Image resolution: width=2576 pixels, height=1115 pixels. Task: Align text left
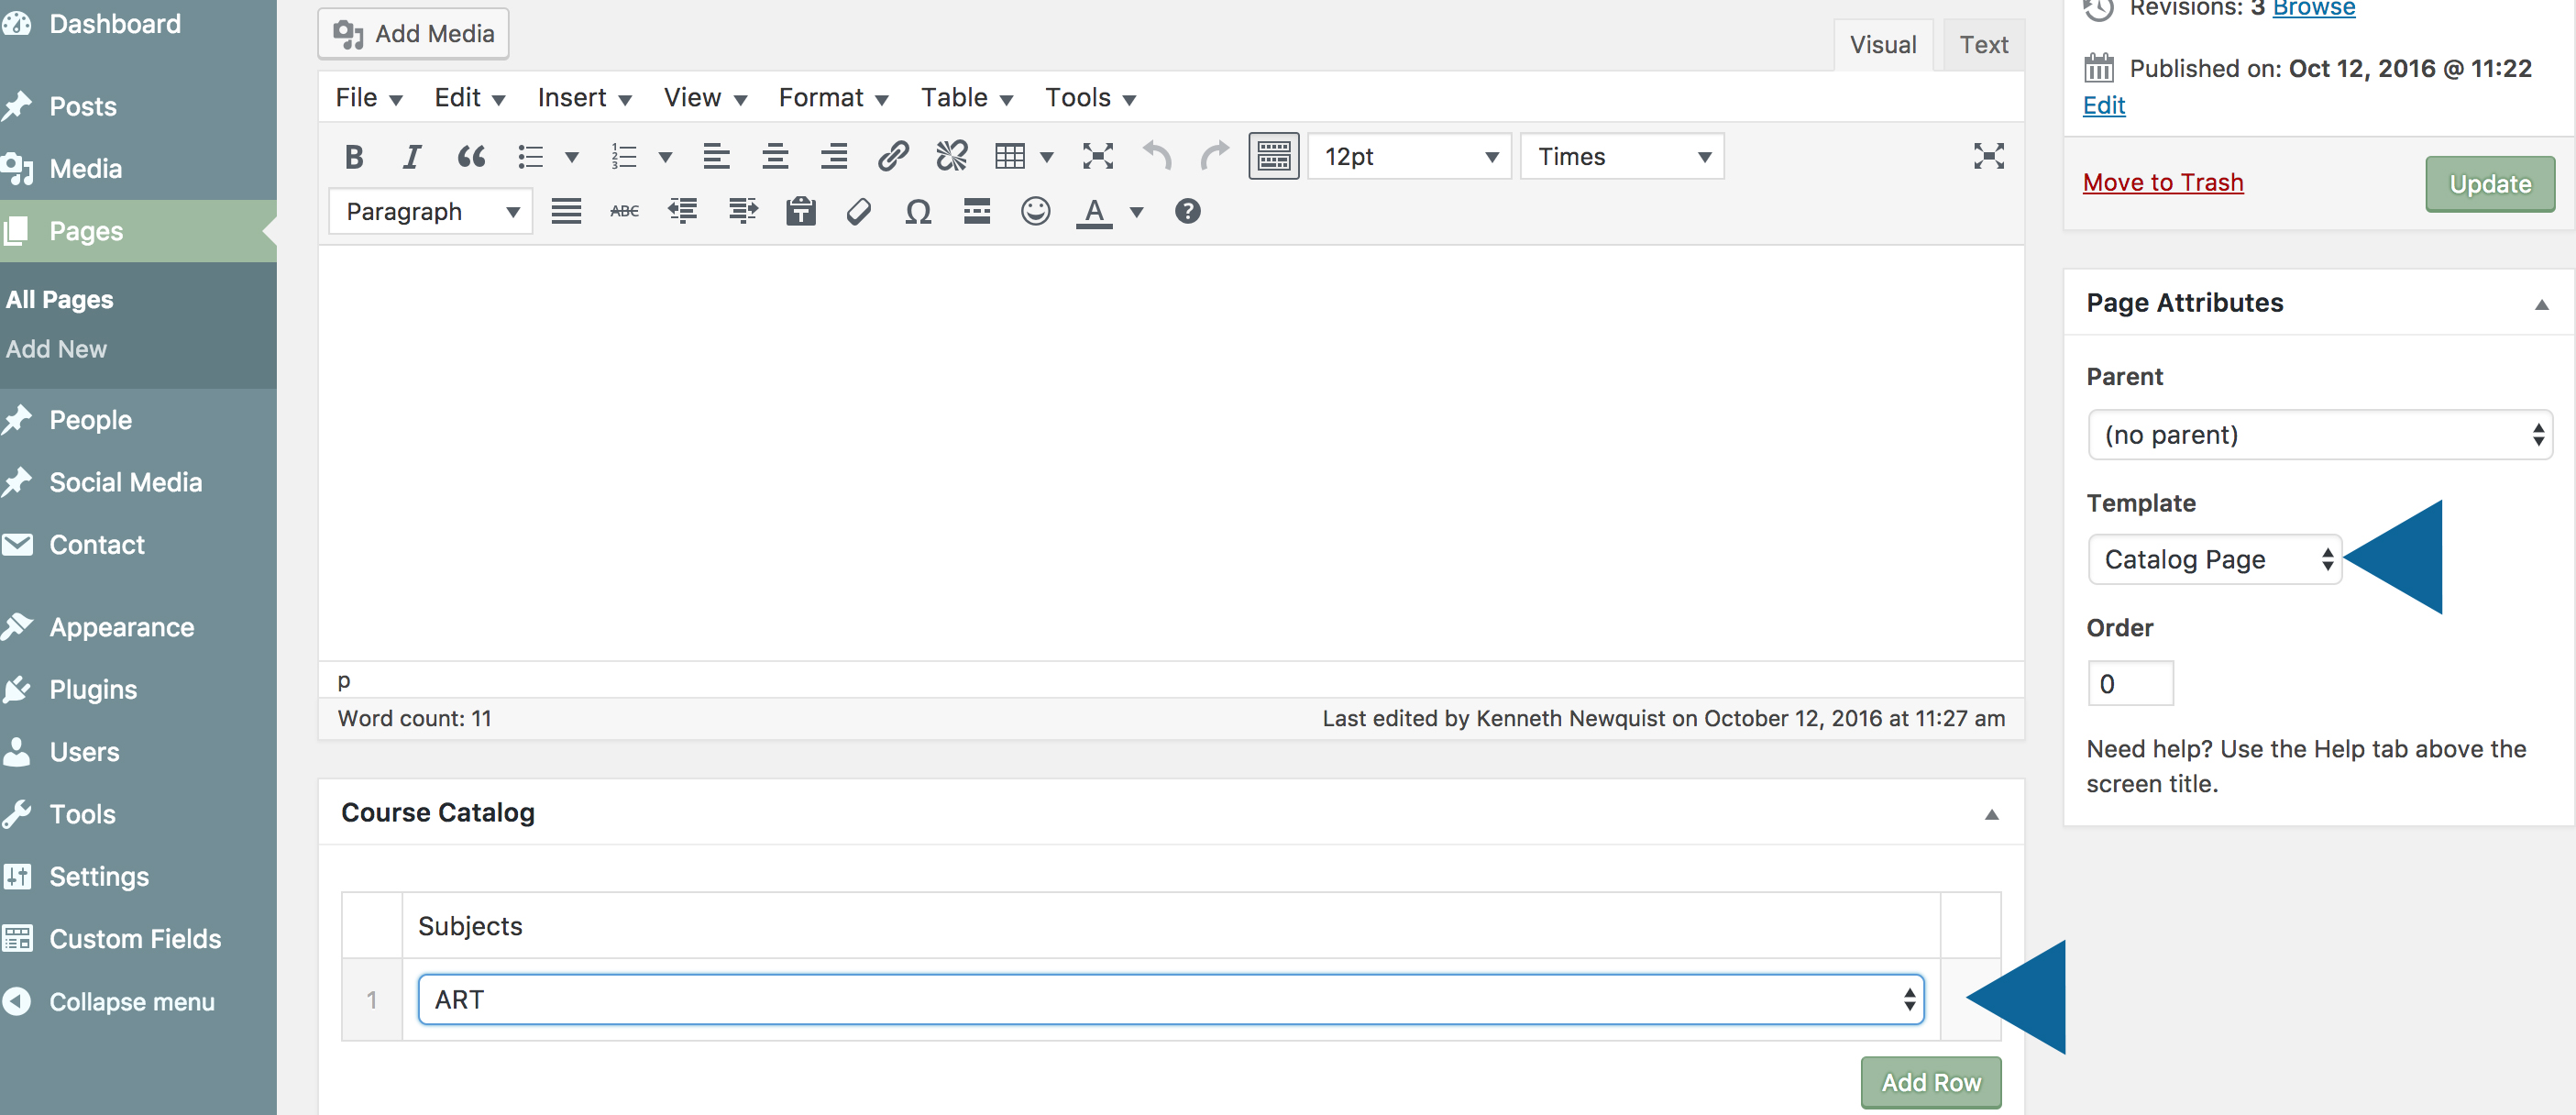click(x=716, y=156)
